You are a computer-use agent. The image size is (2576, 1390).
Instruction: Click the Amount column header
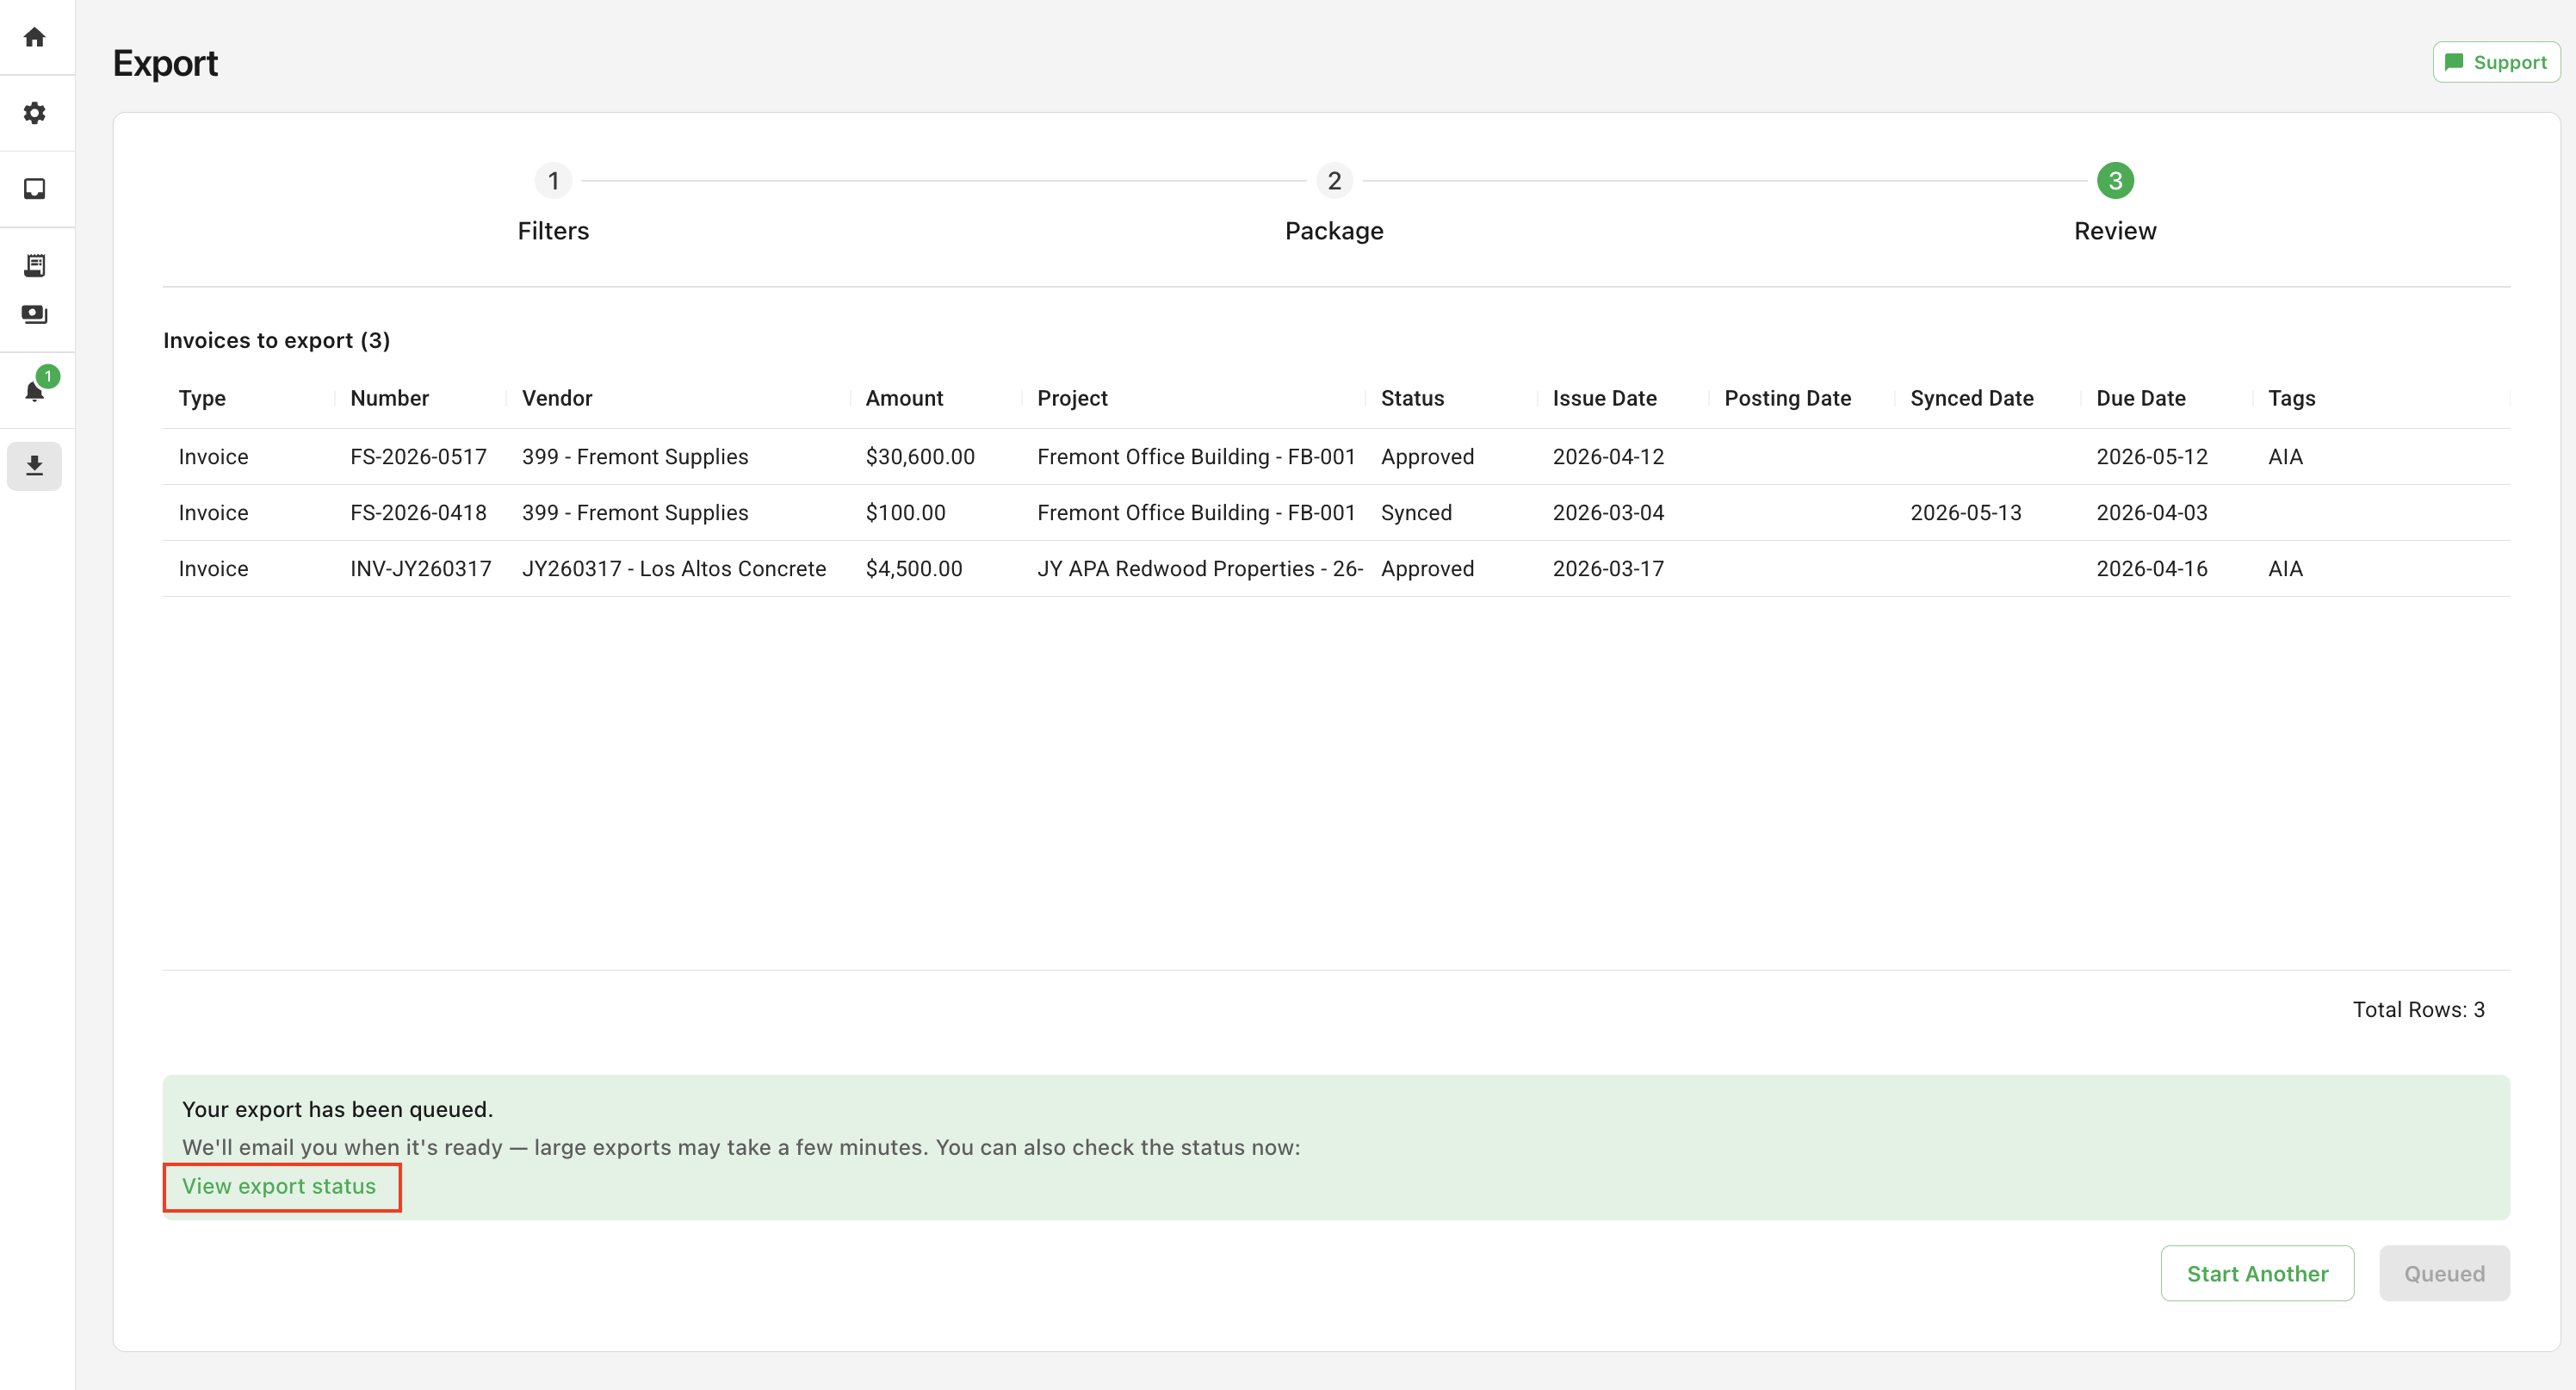904,398
